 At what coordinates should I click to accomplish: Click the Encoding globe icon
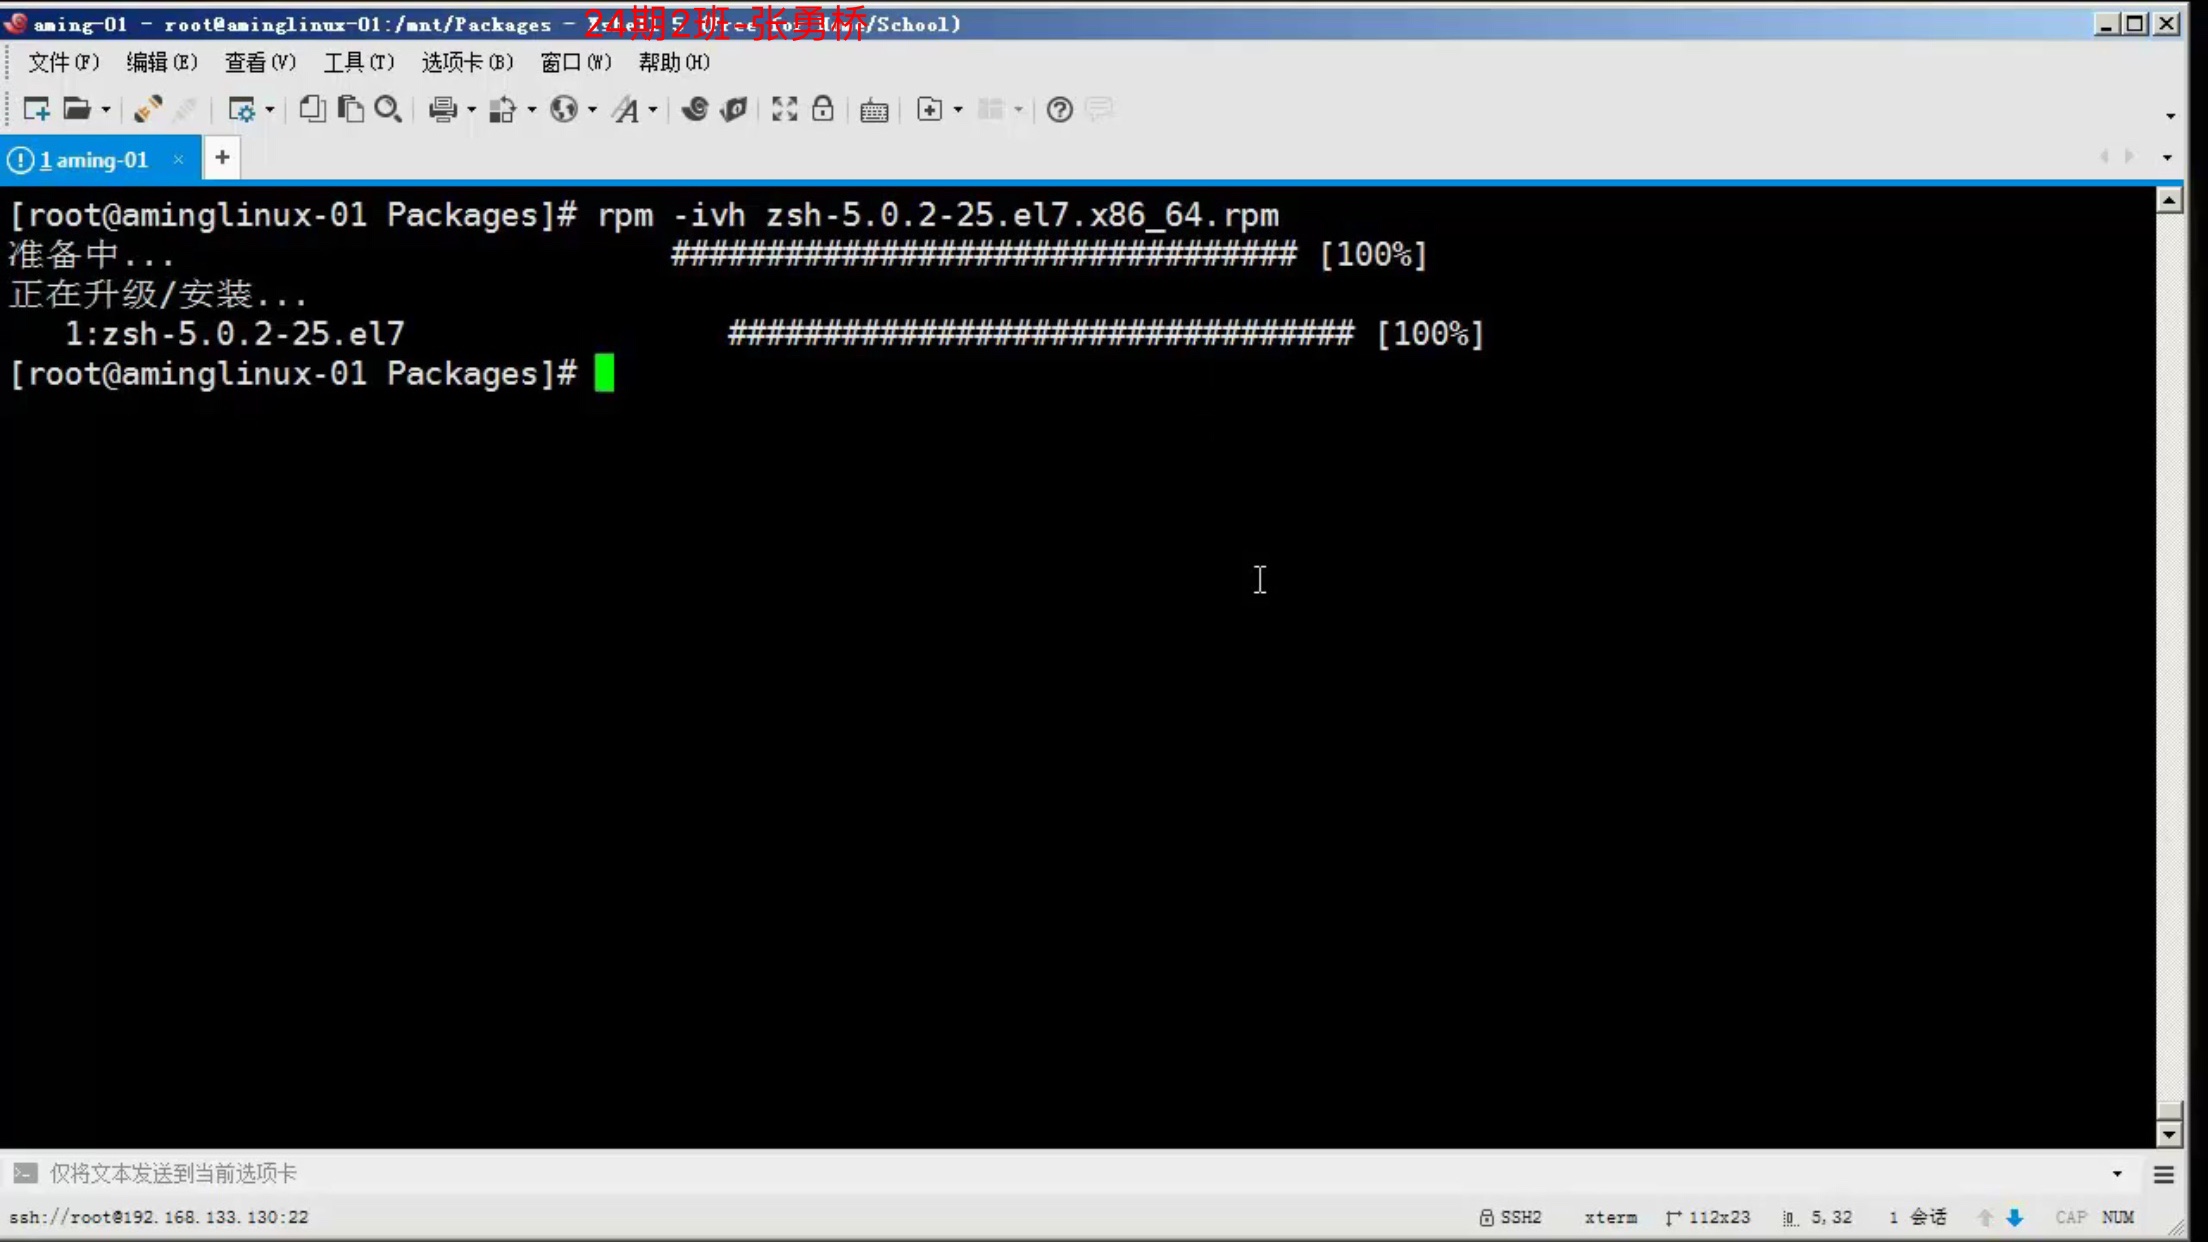[564, 109]
